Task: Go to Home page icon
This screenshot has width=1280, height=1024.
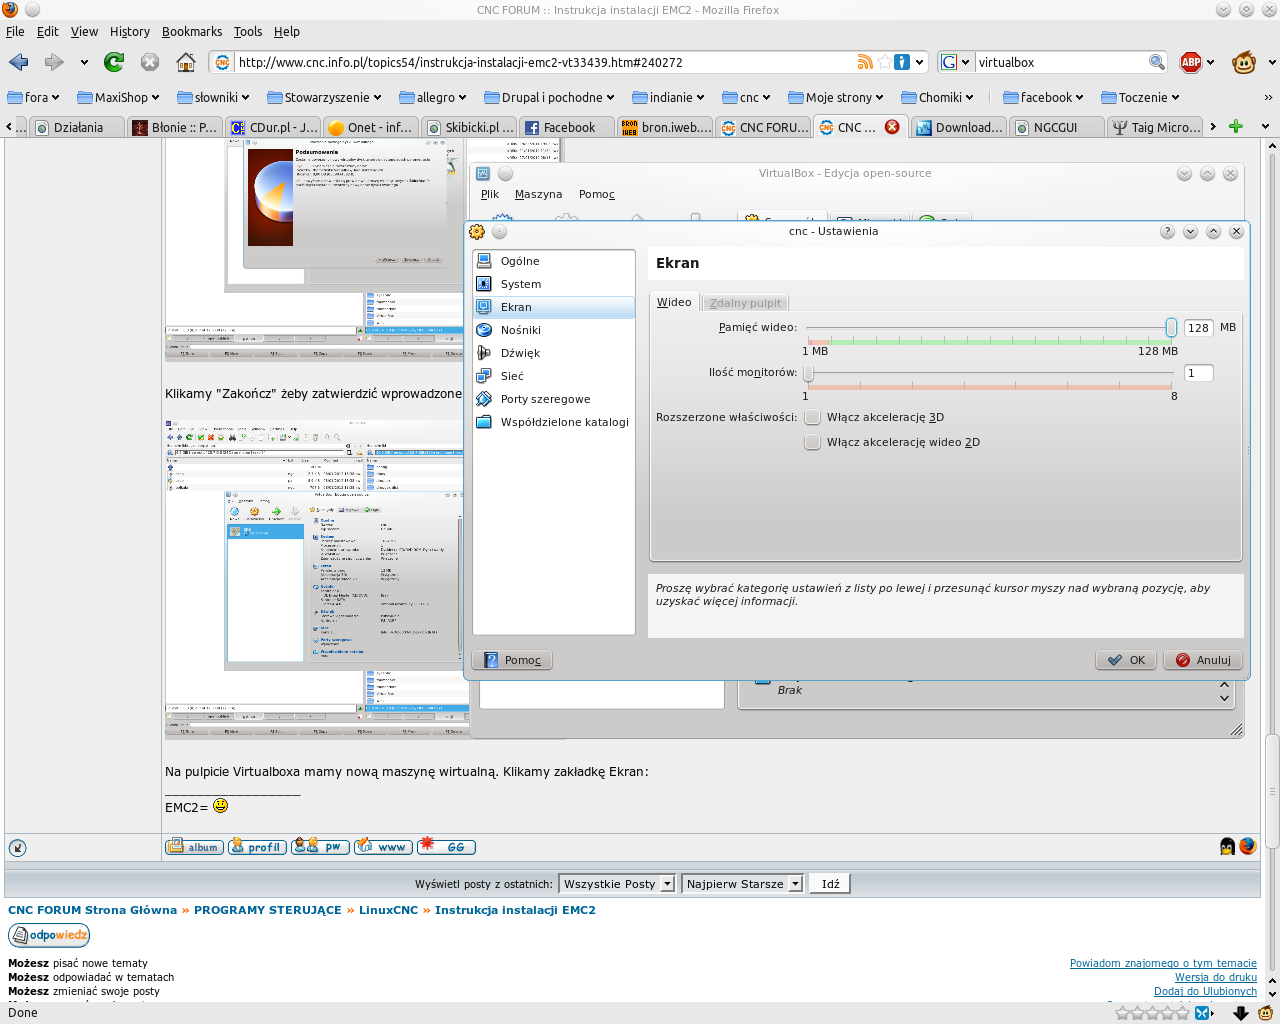Action: coord(186,62)
